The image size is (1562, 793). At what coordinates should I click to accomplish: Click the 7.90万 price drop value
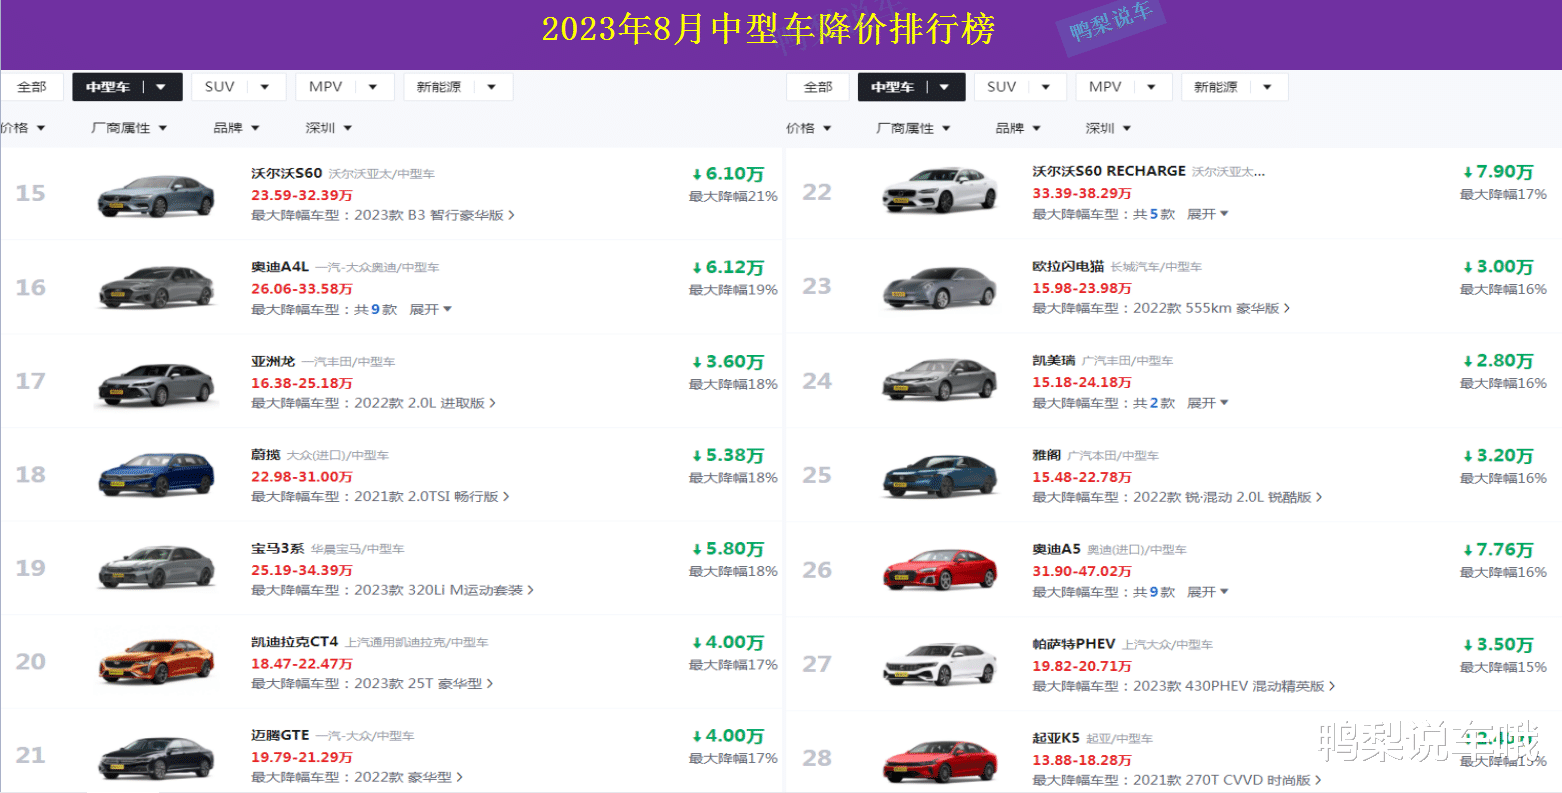point(1498,172)
